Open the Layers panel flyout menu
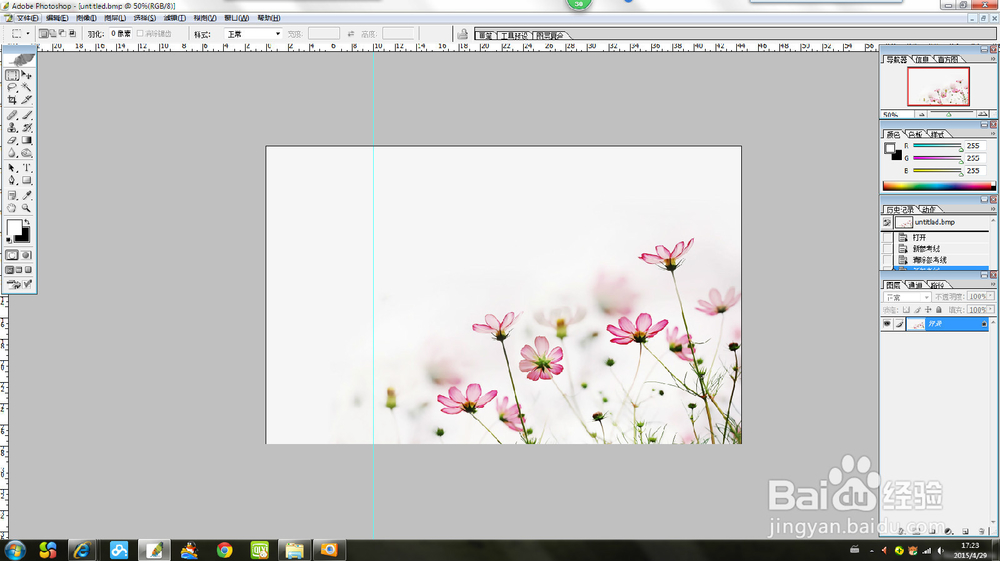Screen dimensions: 1000x561 coord(992,284)
